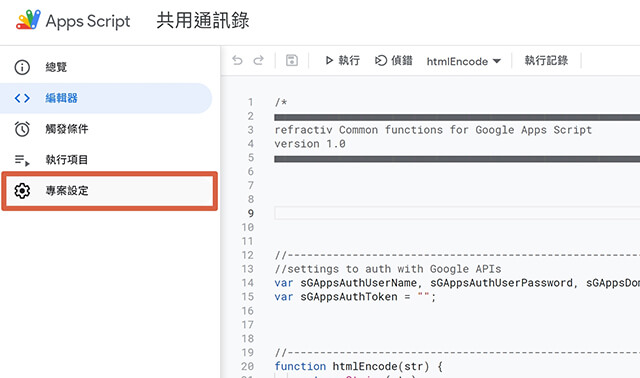Open 觸發條件 sidebar item
The height and width of the screenshot is (378, 640).
tap(106, 129)
